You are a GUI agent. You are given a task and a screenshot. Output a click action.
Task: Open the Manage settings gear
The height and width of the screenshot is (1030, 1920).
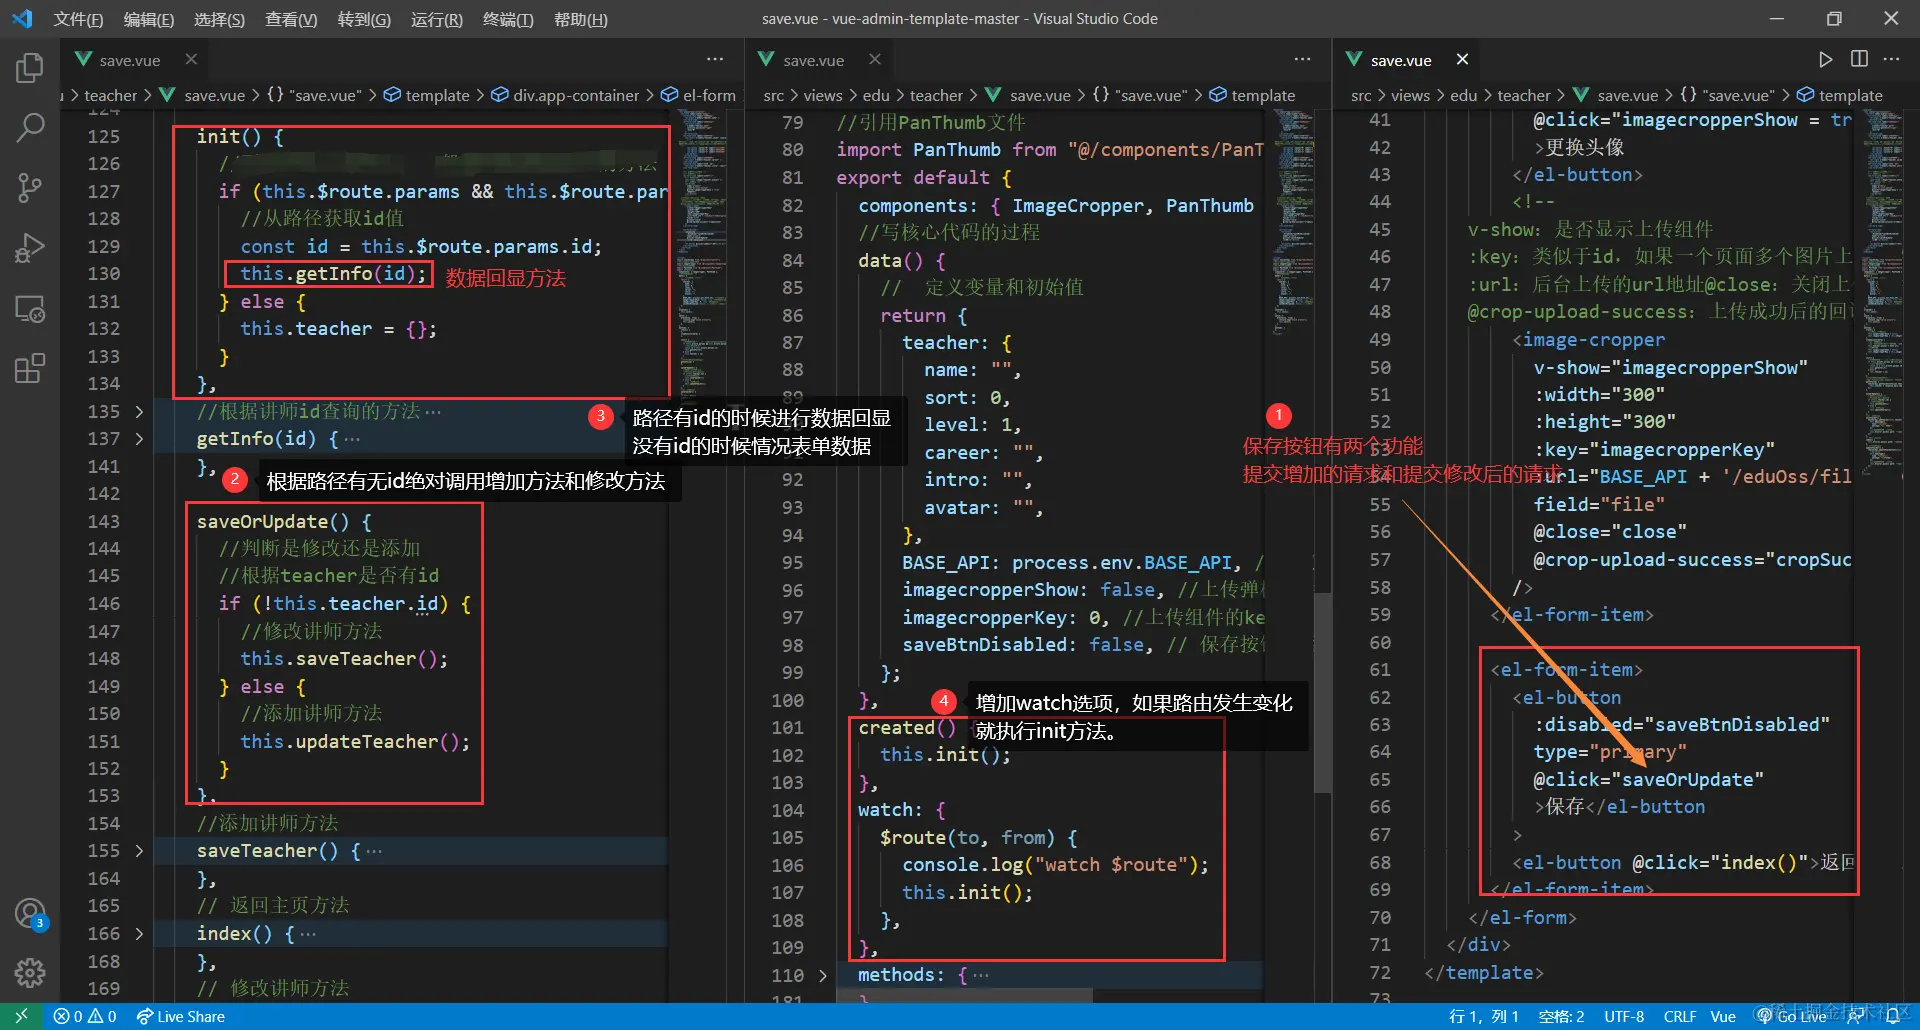30,972
